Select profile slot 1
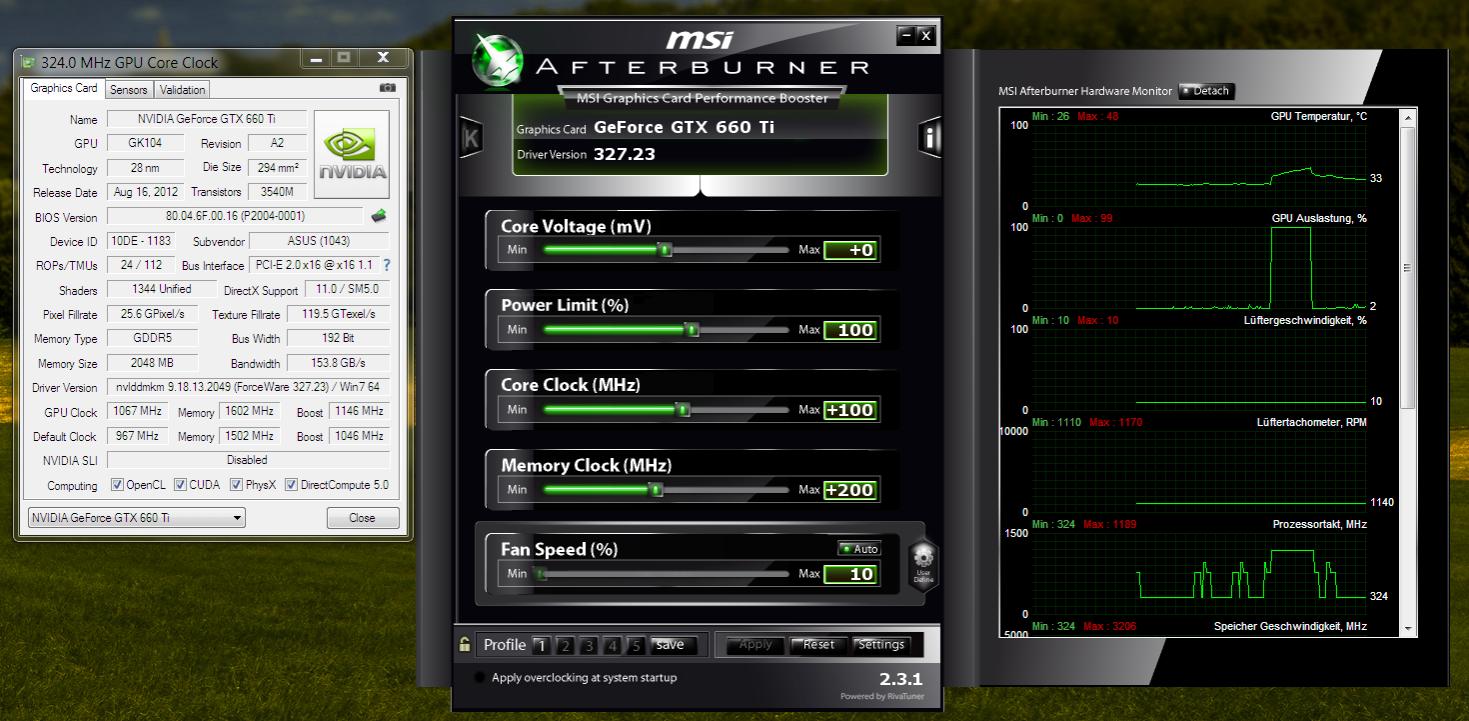The image size is (1469, 721). click(x=541, y=645)
